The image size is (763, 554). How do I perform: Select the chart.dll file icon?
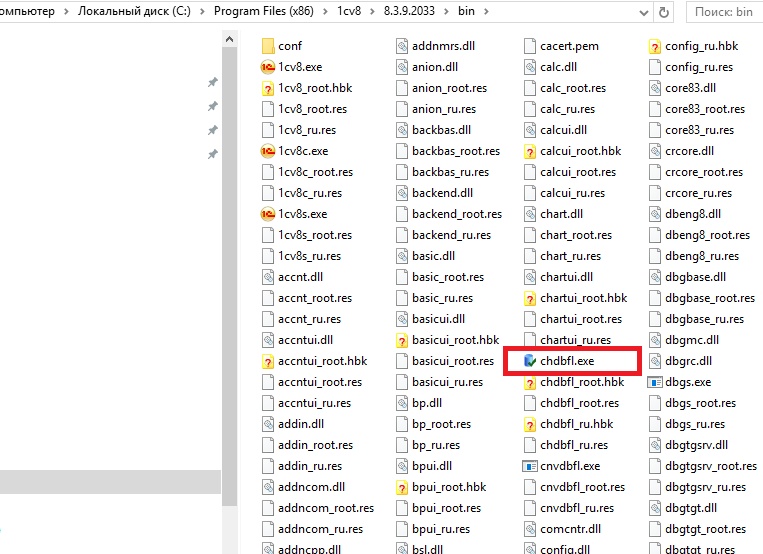(530, 214)
